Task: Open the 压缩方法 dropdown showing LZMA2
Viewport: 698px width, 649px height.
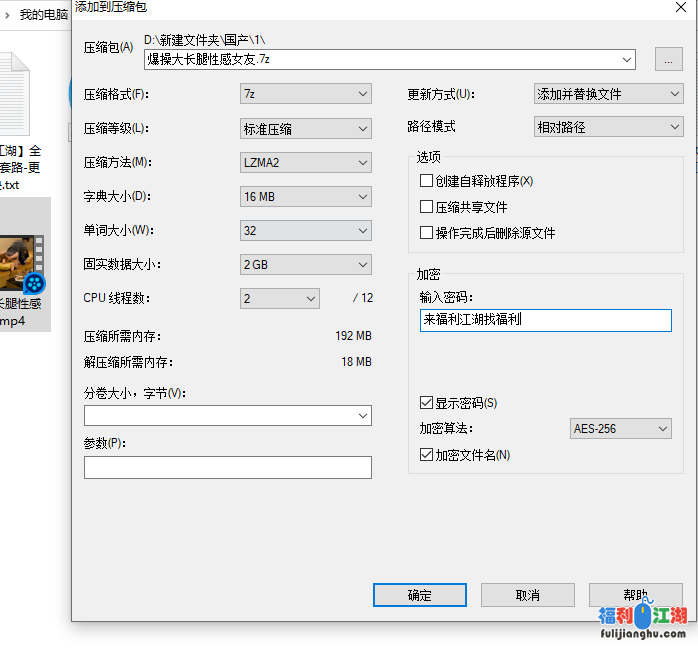Action: click(x=306, y=163)
